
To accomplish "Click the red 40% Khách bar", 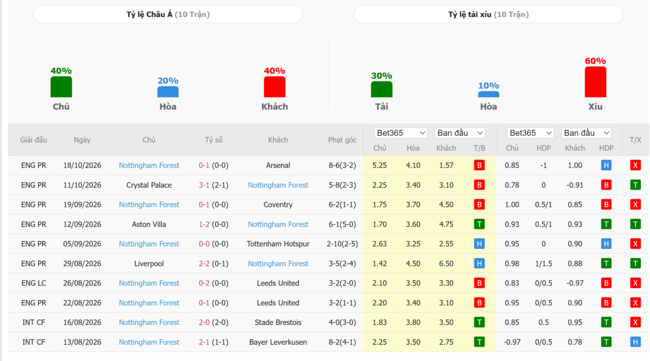I will click(274, 87).
